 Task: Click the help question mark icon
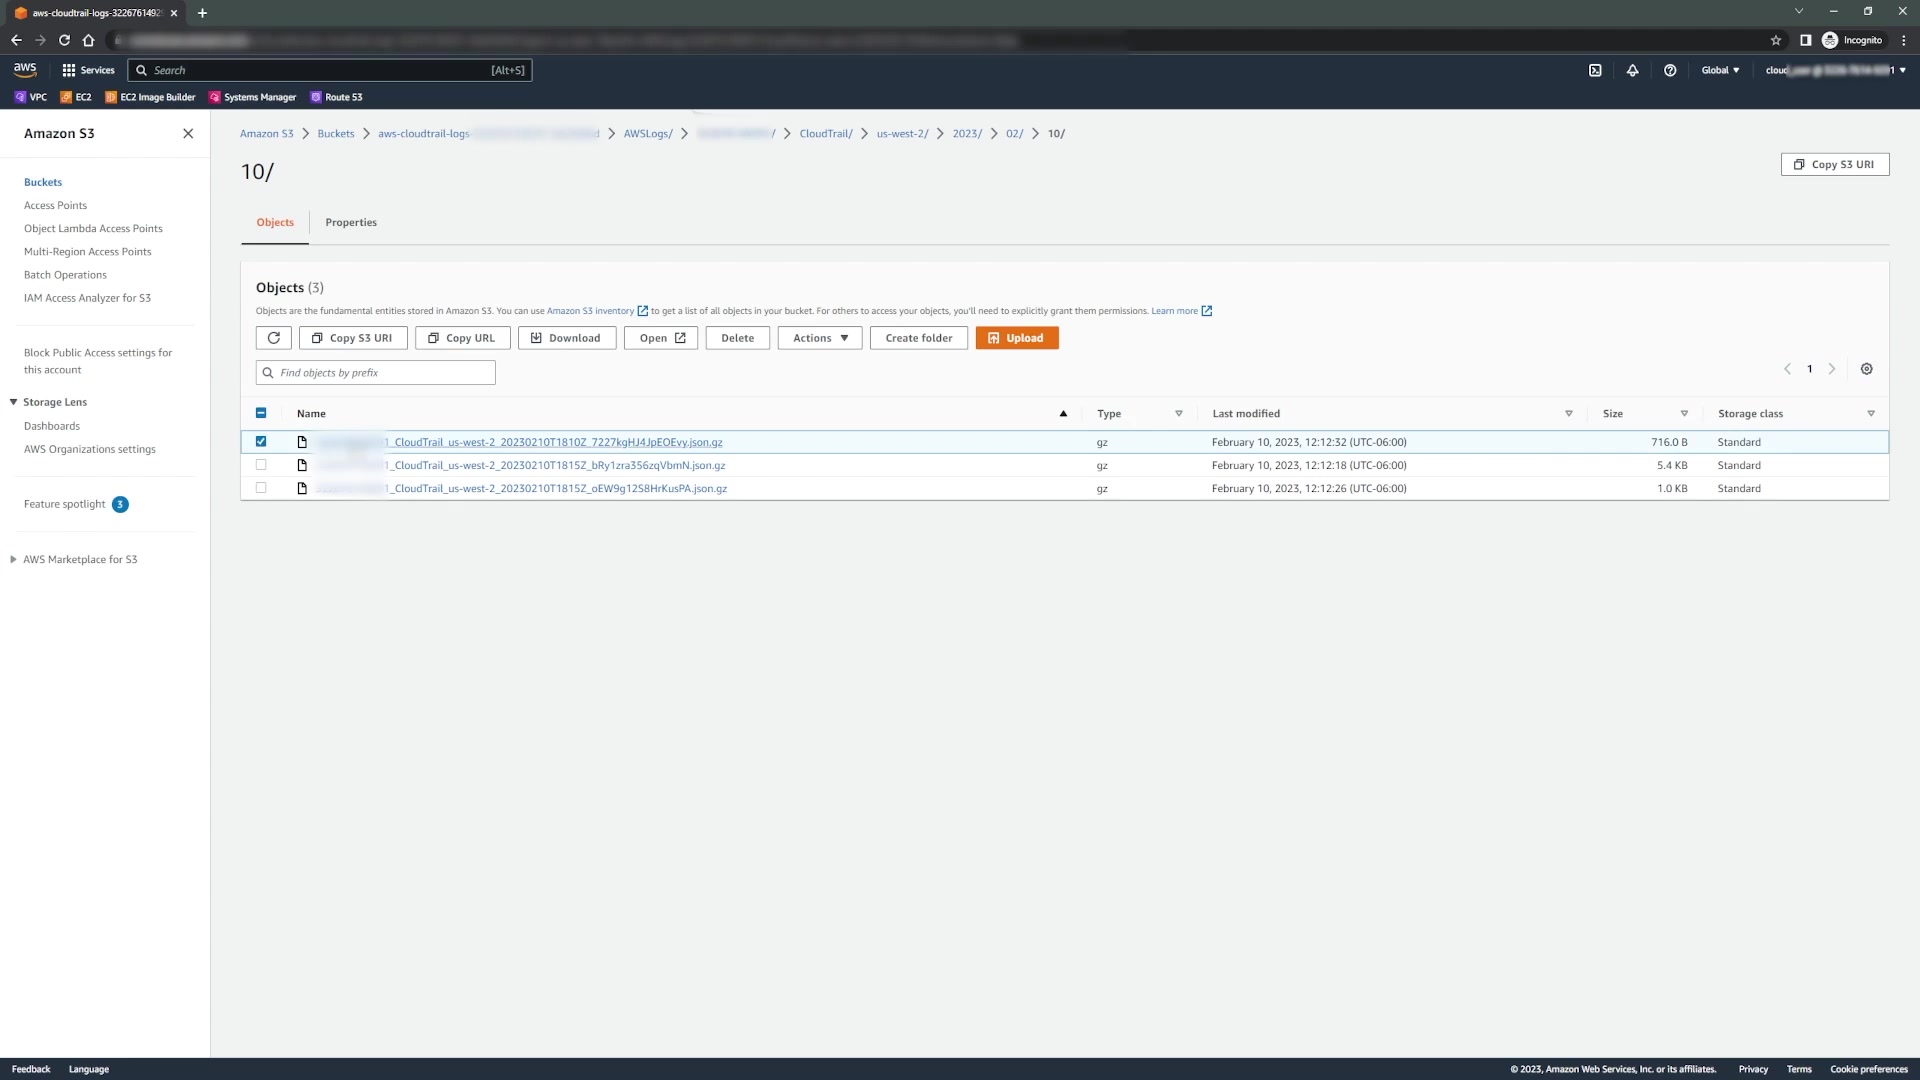coord(1670,70)
